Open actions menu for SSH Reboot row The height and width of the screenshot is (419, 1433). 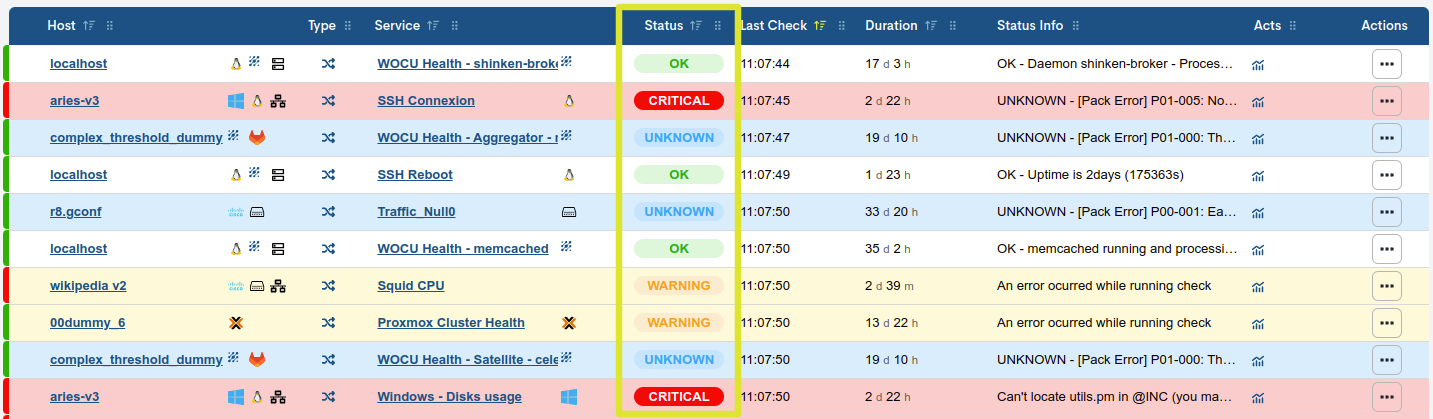coord(1386,174)
